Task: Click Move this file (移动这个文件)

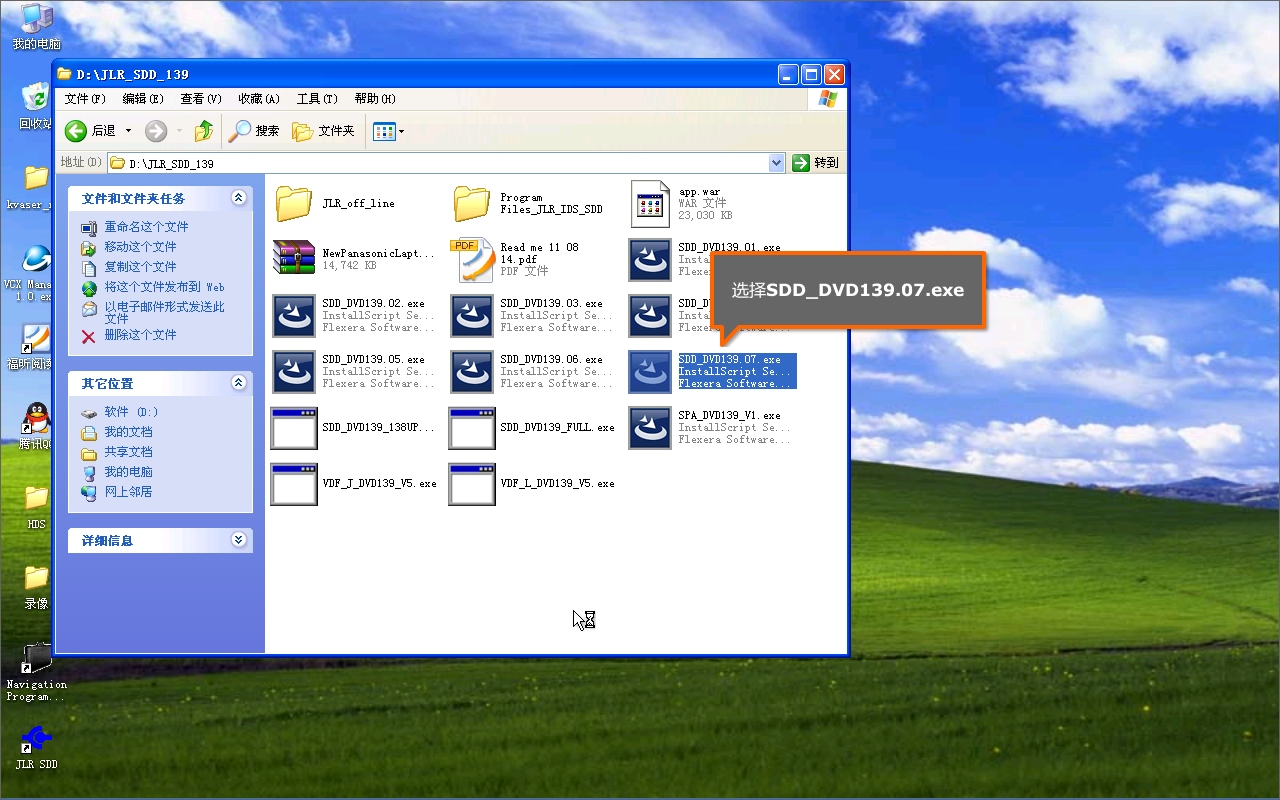Action: click(x=140, y=247)
